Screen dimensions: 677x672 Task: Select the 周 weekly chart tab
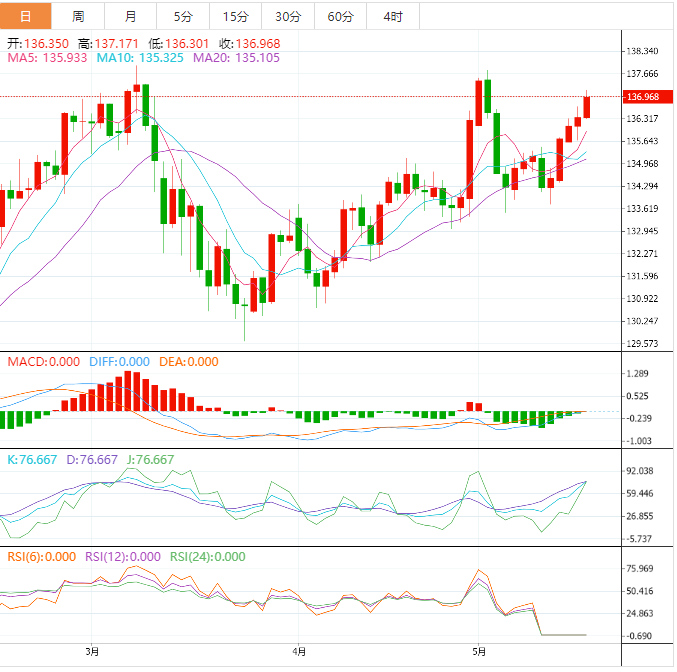[x=78, y=16]
